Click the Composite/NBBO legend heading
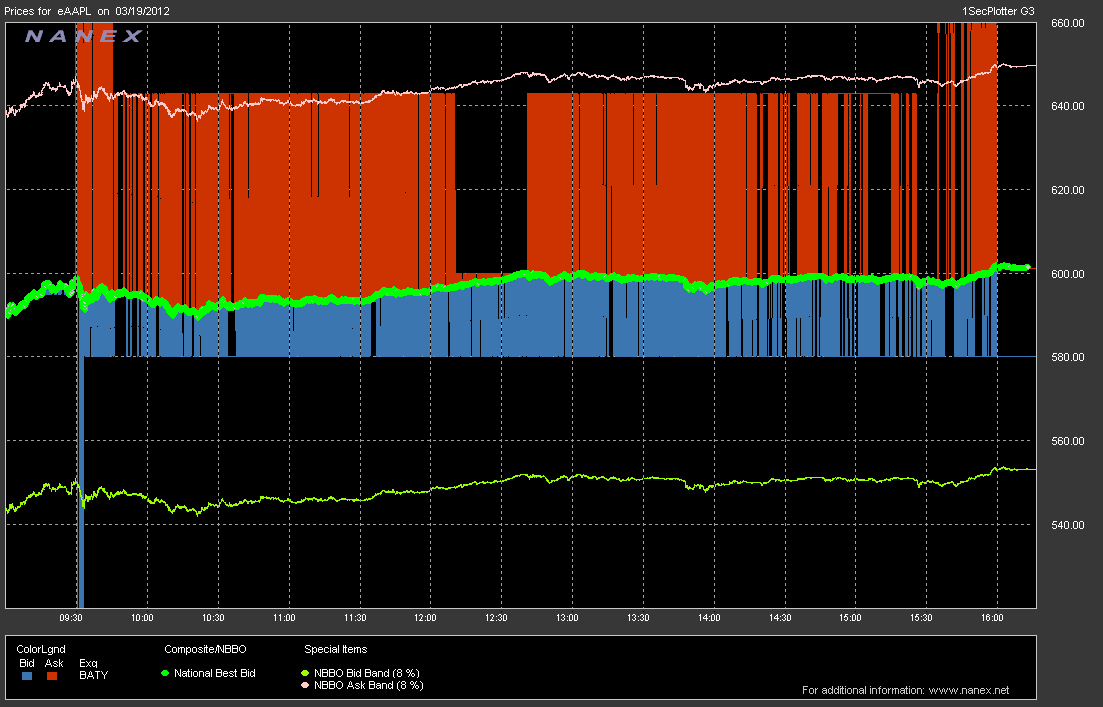The image size is (1103, 707). click(x=205, y=649)
